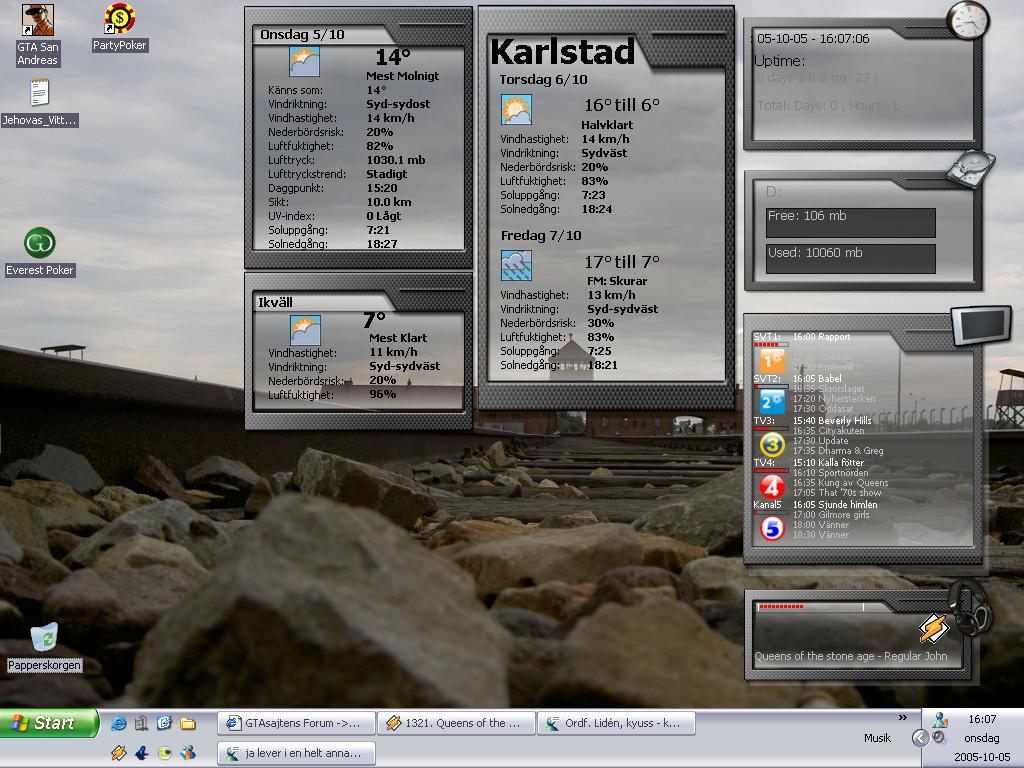Screen dimensions: 1024x768
Task: Choose the Kanal5 channel logo
Action: (x=771, y=527)
